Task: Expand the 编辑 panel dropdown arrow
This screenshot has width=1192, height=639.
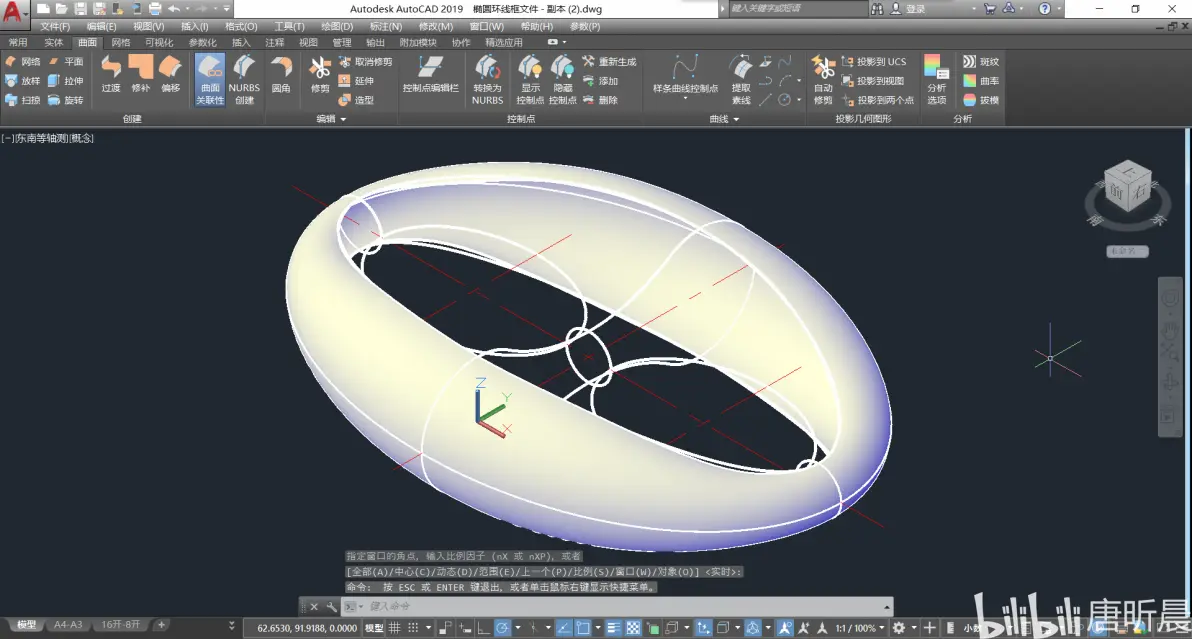Action: pos(344,119)
